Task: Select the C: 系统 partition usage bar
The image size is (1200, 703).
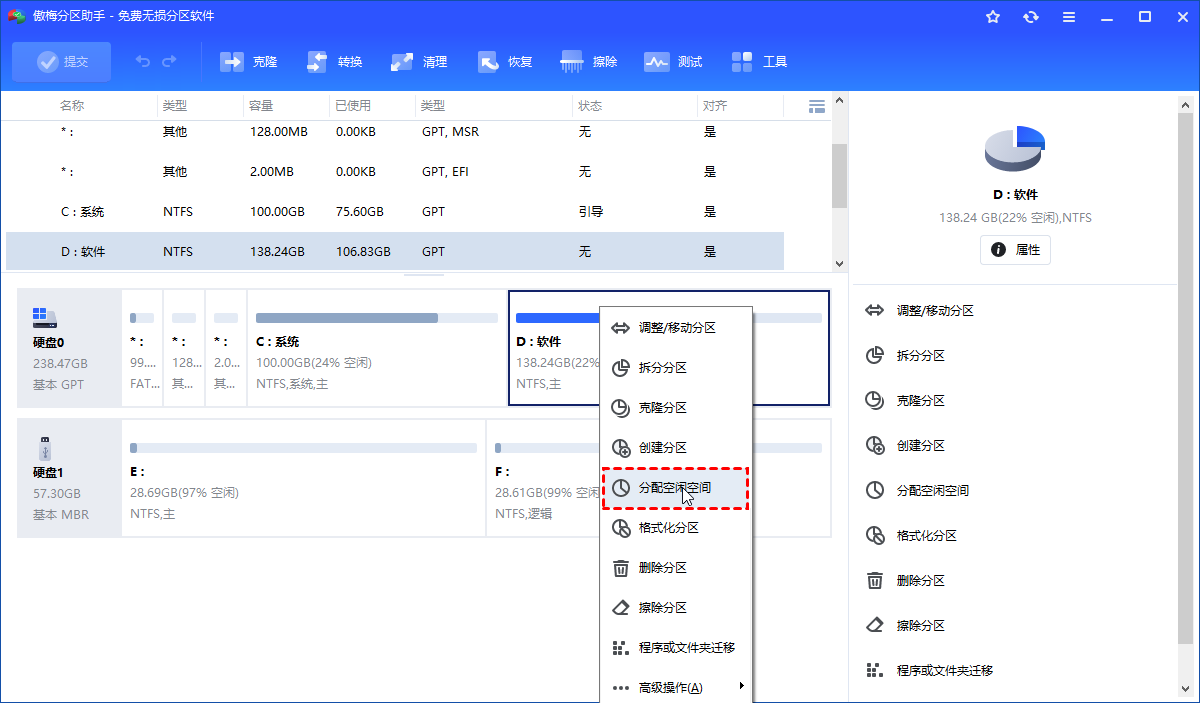Action: (376, 318)
